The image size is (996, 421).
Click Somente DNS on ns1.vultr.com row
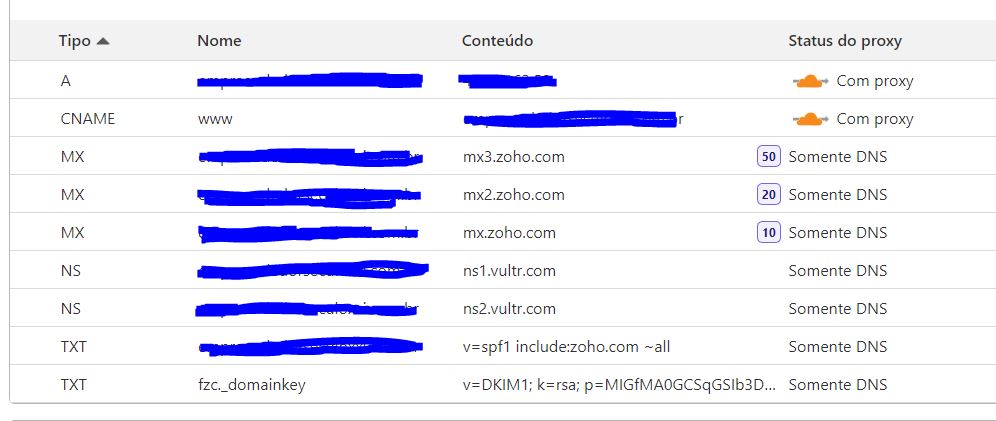tap(837, 271)
